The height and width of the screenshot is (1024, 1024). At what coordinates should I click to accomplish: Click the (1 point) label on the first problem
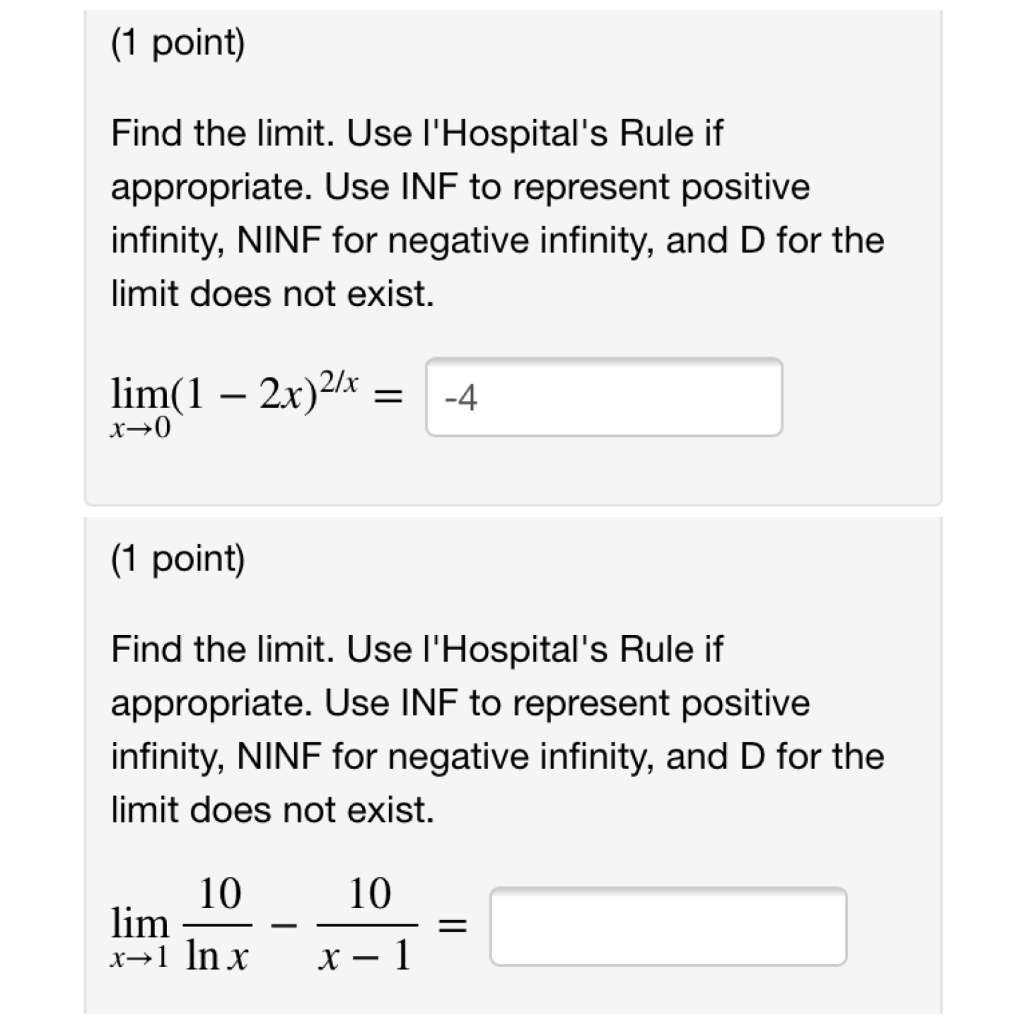tap(178, 44)
